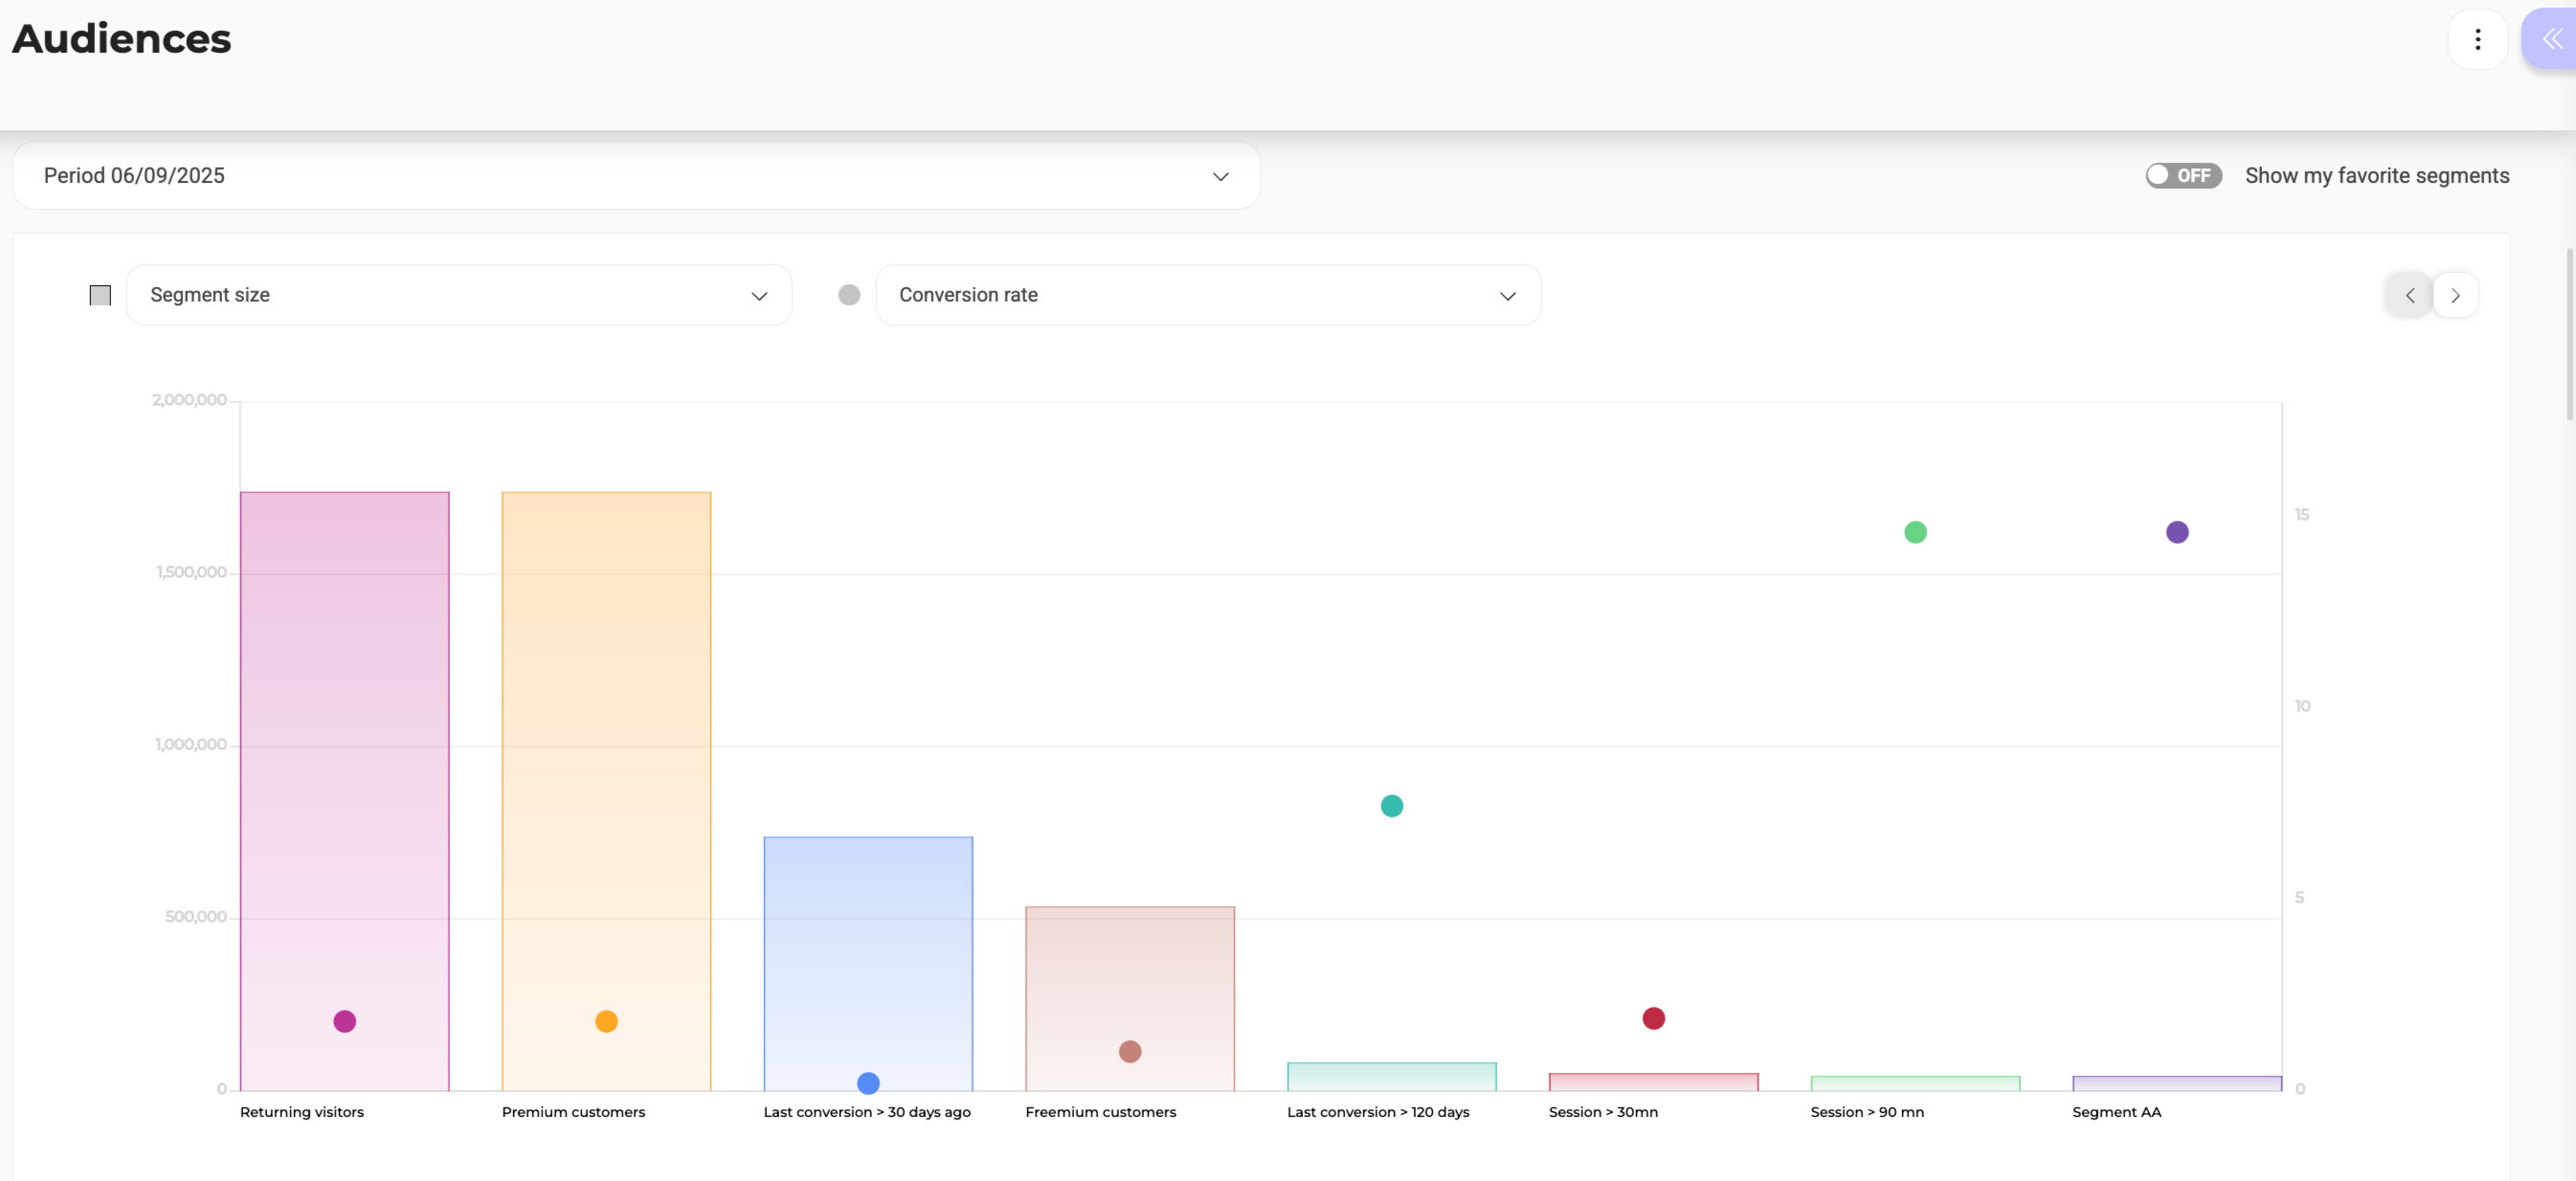Click the red Session > 30mn data point
The width and height of the screenshot is (2576, 1181).
click(x=1653, y=1018)
